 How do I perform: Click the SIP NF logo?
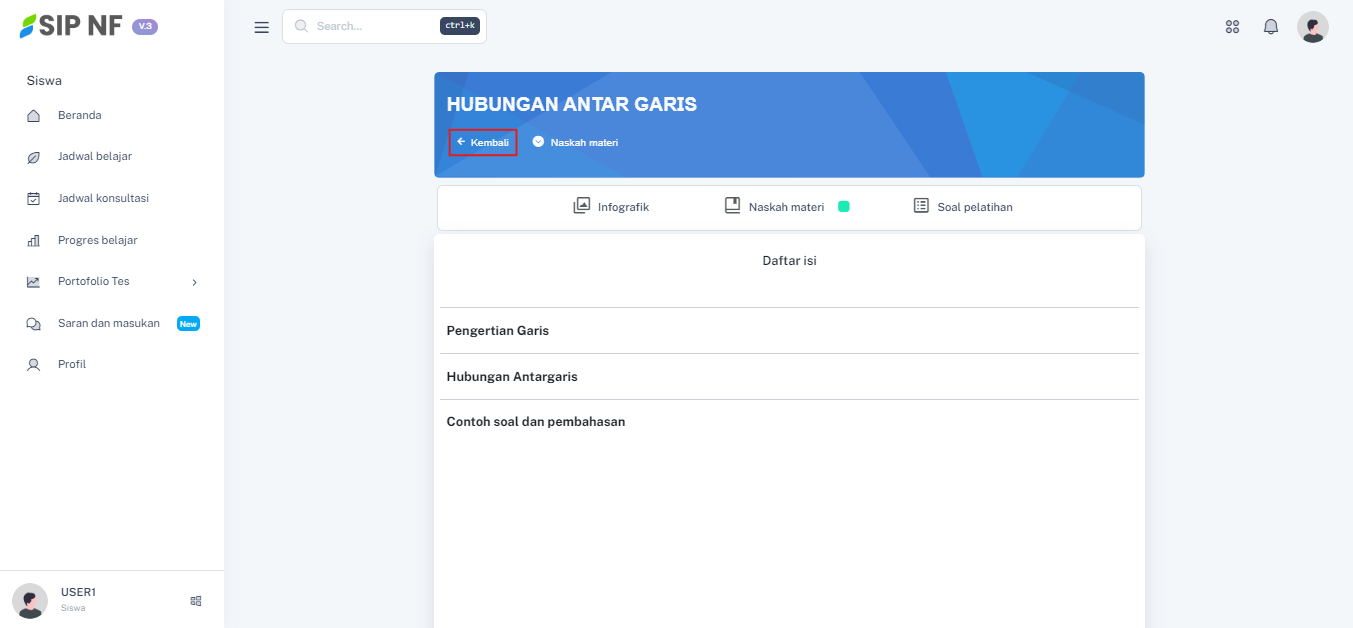coord(72,26)
